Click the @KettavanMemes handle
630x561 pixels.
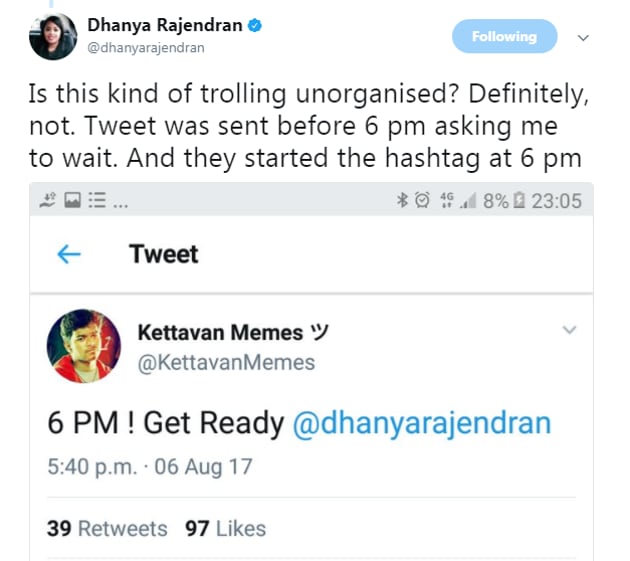226,363
